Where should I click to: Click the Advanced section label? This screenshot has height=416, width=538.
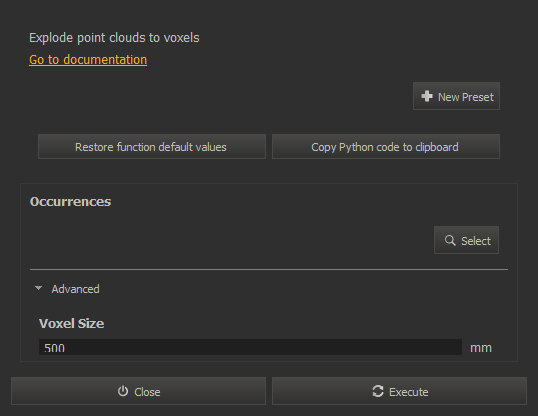(75, 289)
